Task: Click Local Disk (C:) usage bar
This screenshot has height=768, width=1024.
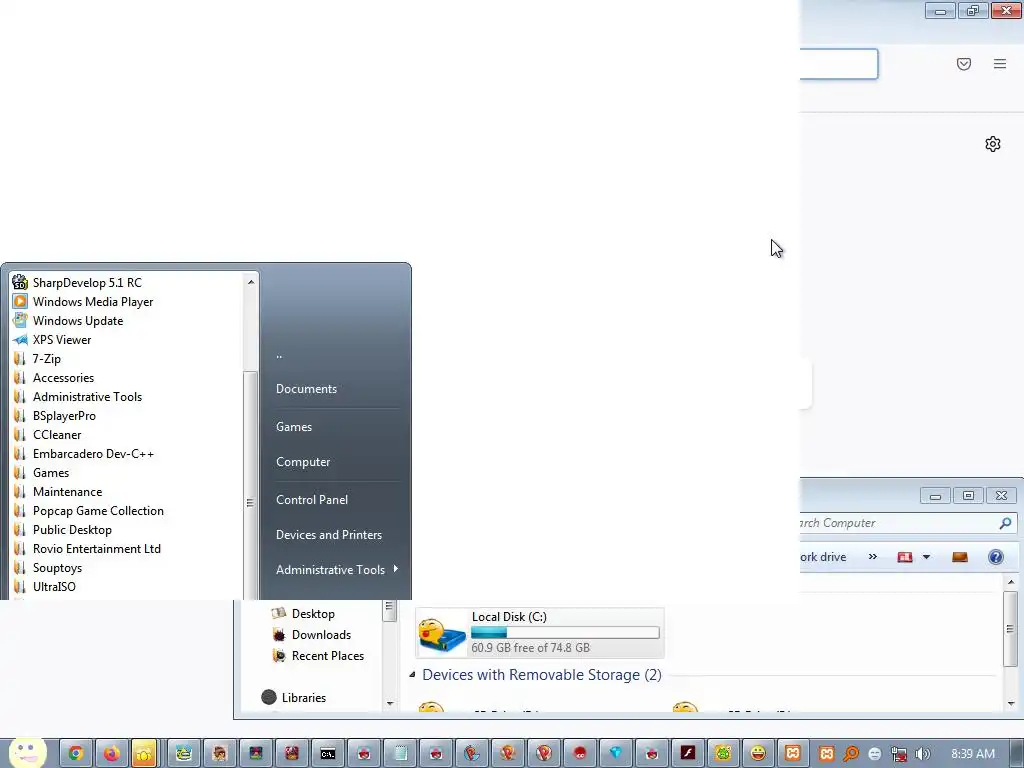Action: pos(565,632)
